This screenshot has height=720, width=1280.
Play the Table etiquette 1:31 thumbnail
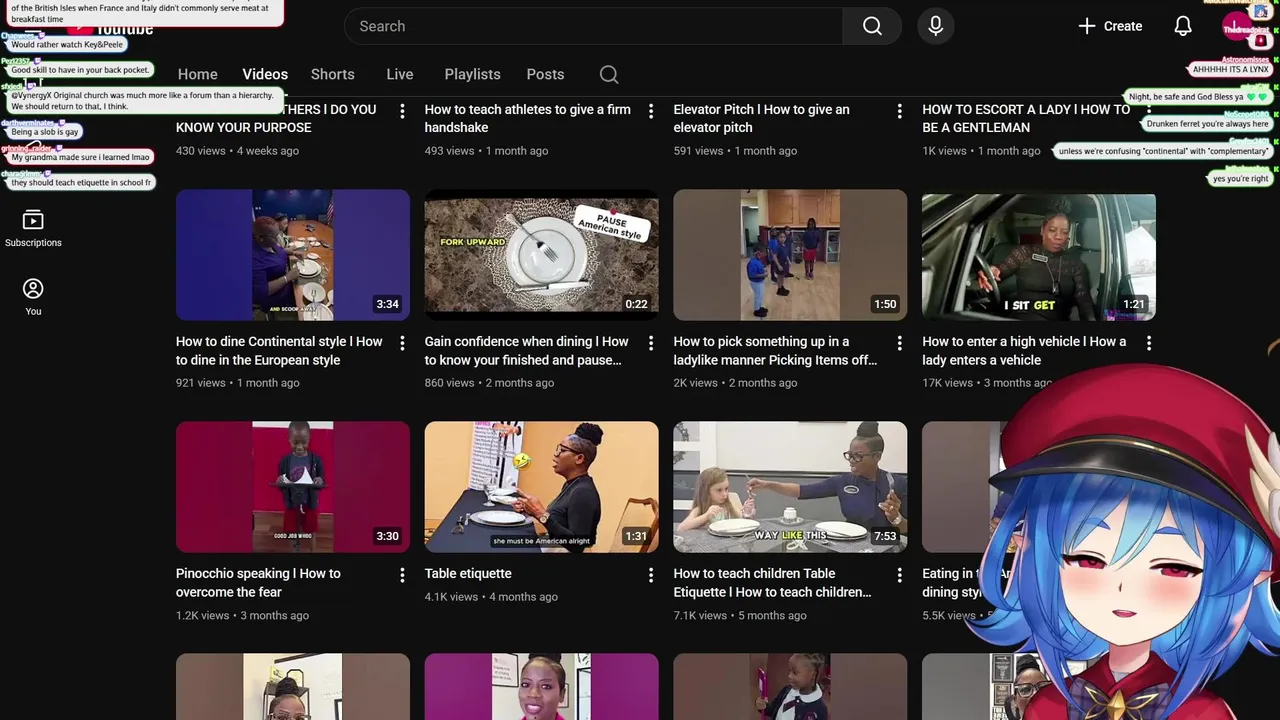point(541,487)
